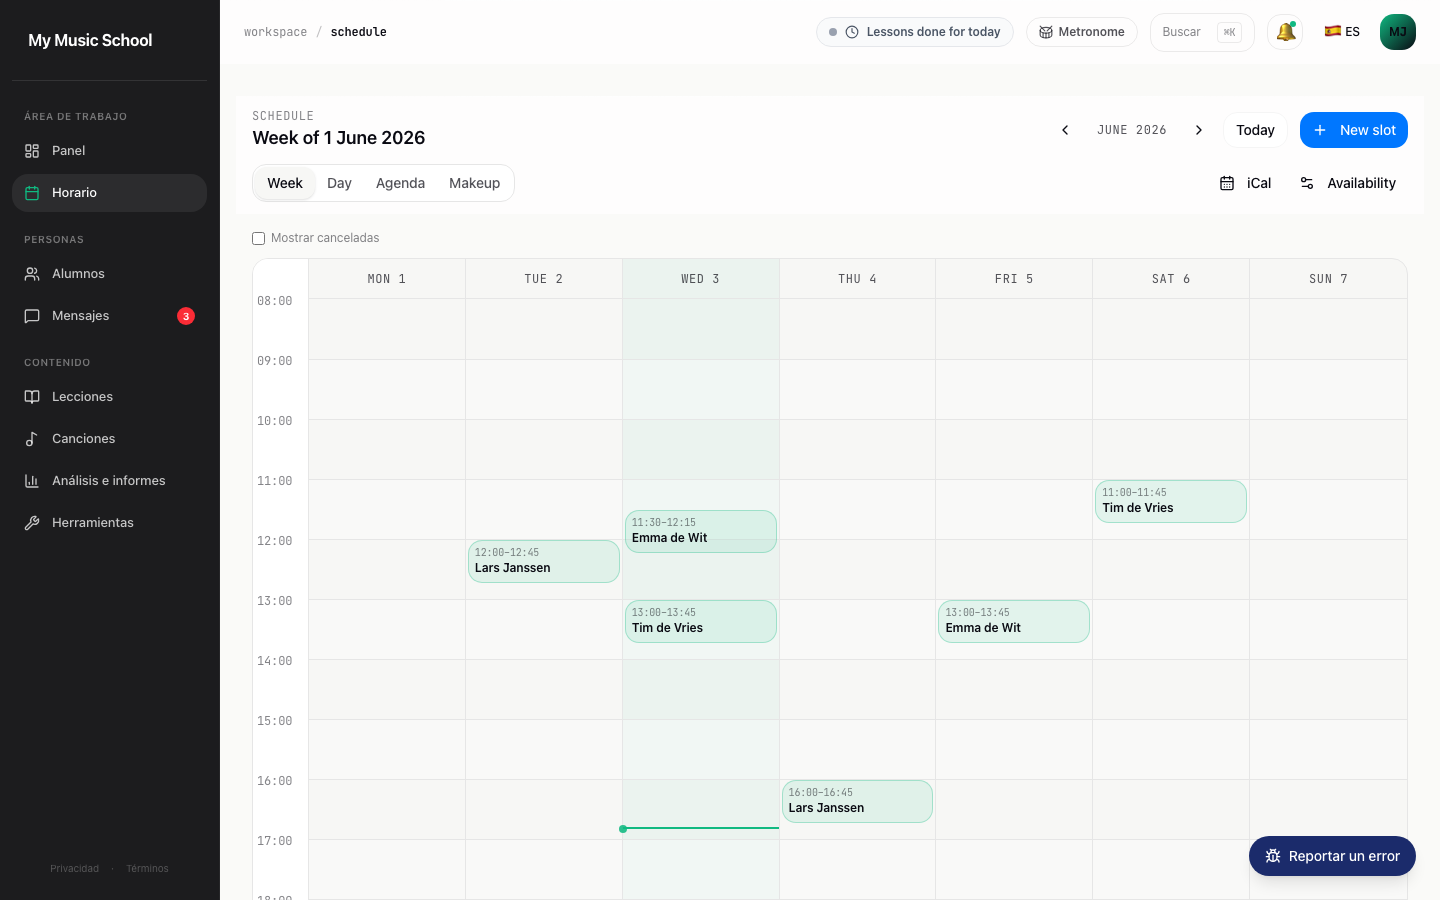Click the Availability sliders icon
The image size is (1440, 900).
(1307, 183)
